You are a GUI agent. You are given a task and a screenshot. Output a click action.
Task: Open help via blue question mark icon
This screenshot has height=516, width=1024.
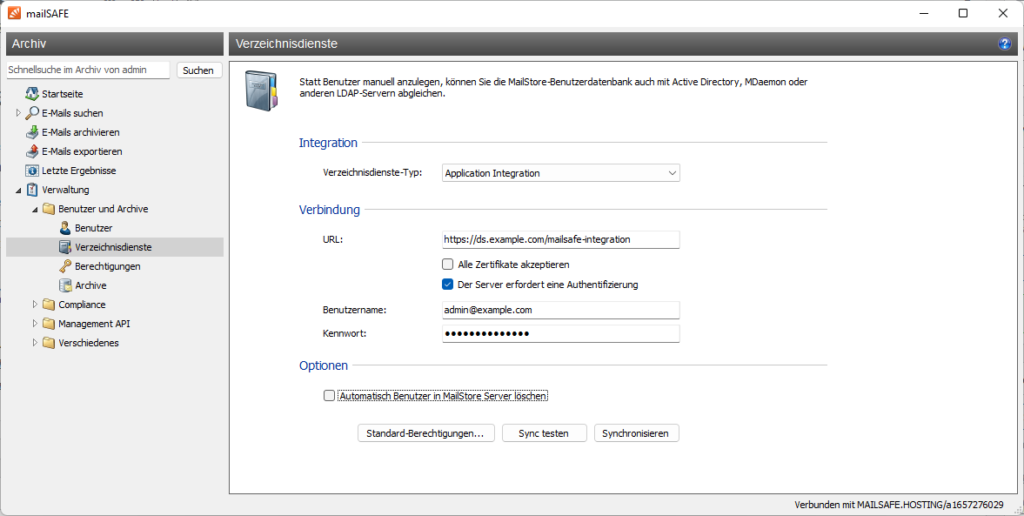pos(1004,45)
